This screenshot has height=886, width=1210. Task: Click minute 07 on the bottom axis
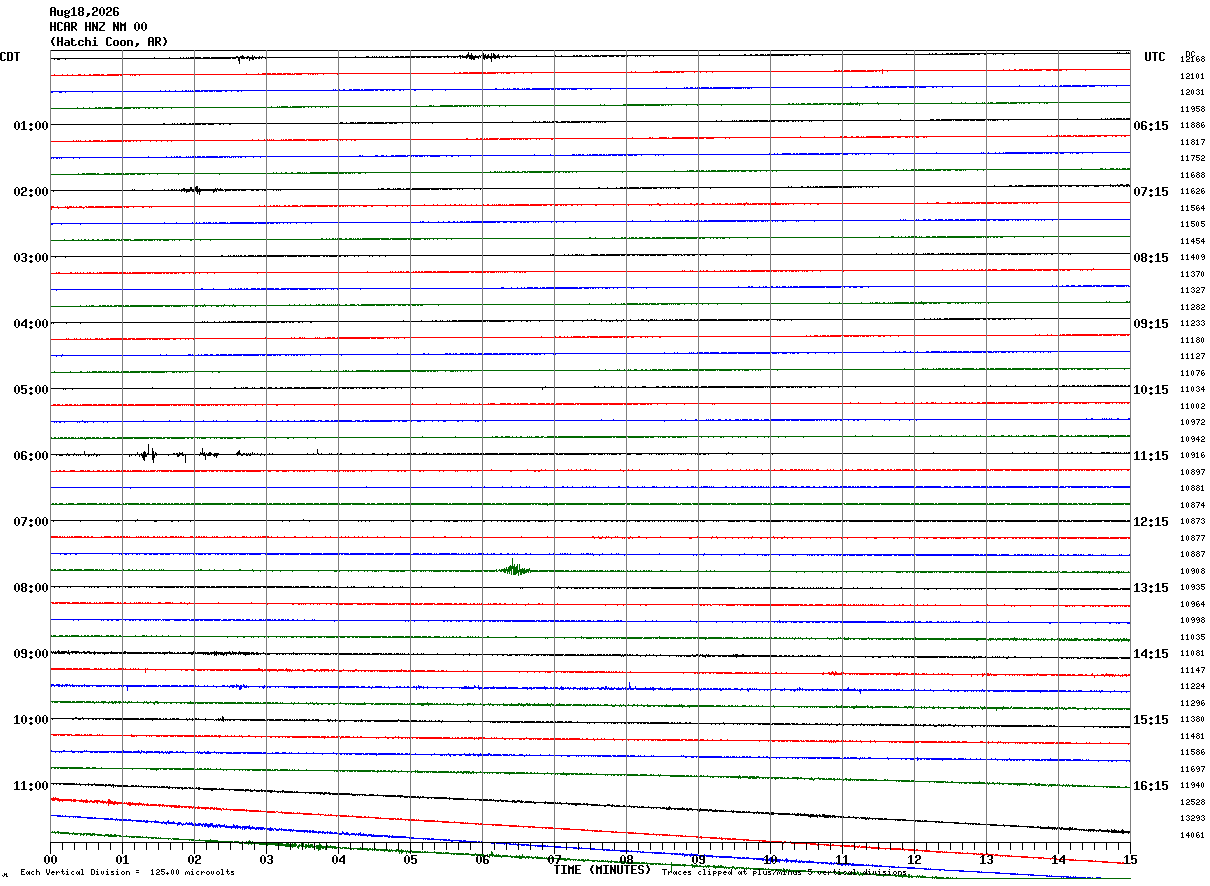(554, 860)
